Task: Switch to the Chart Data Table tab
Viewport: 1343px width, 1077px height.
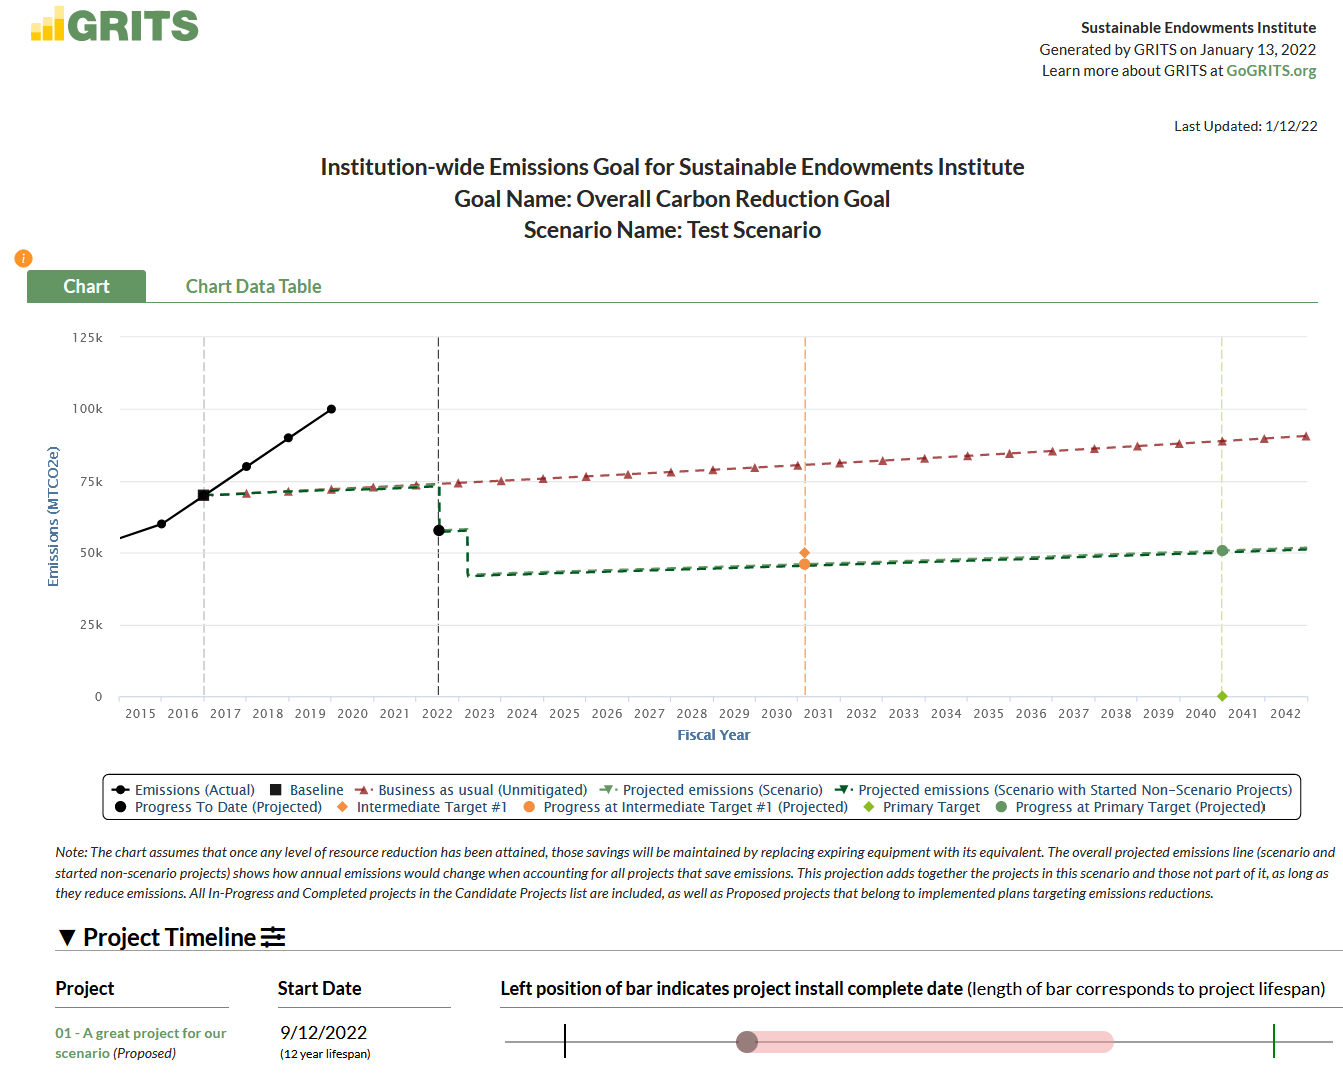Action: [x=253, y=286]
